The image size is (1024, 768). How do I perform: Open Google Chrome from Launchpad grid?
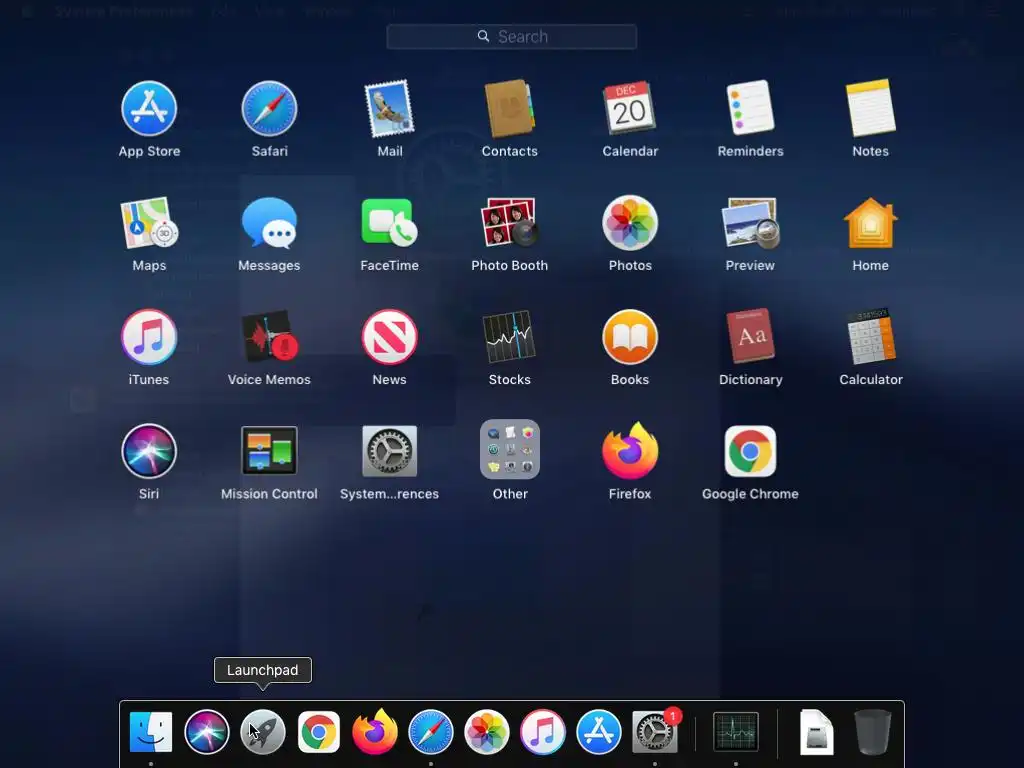coord(750,451)
